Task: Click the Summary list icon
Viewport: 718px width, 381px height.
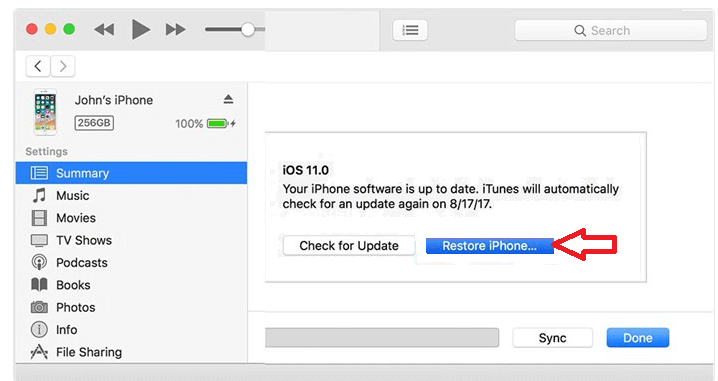Action: click(39, 173)
